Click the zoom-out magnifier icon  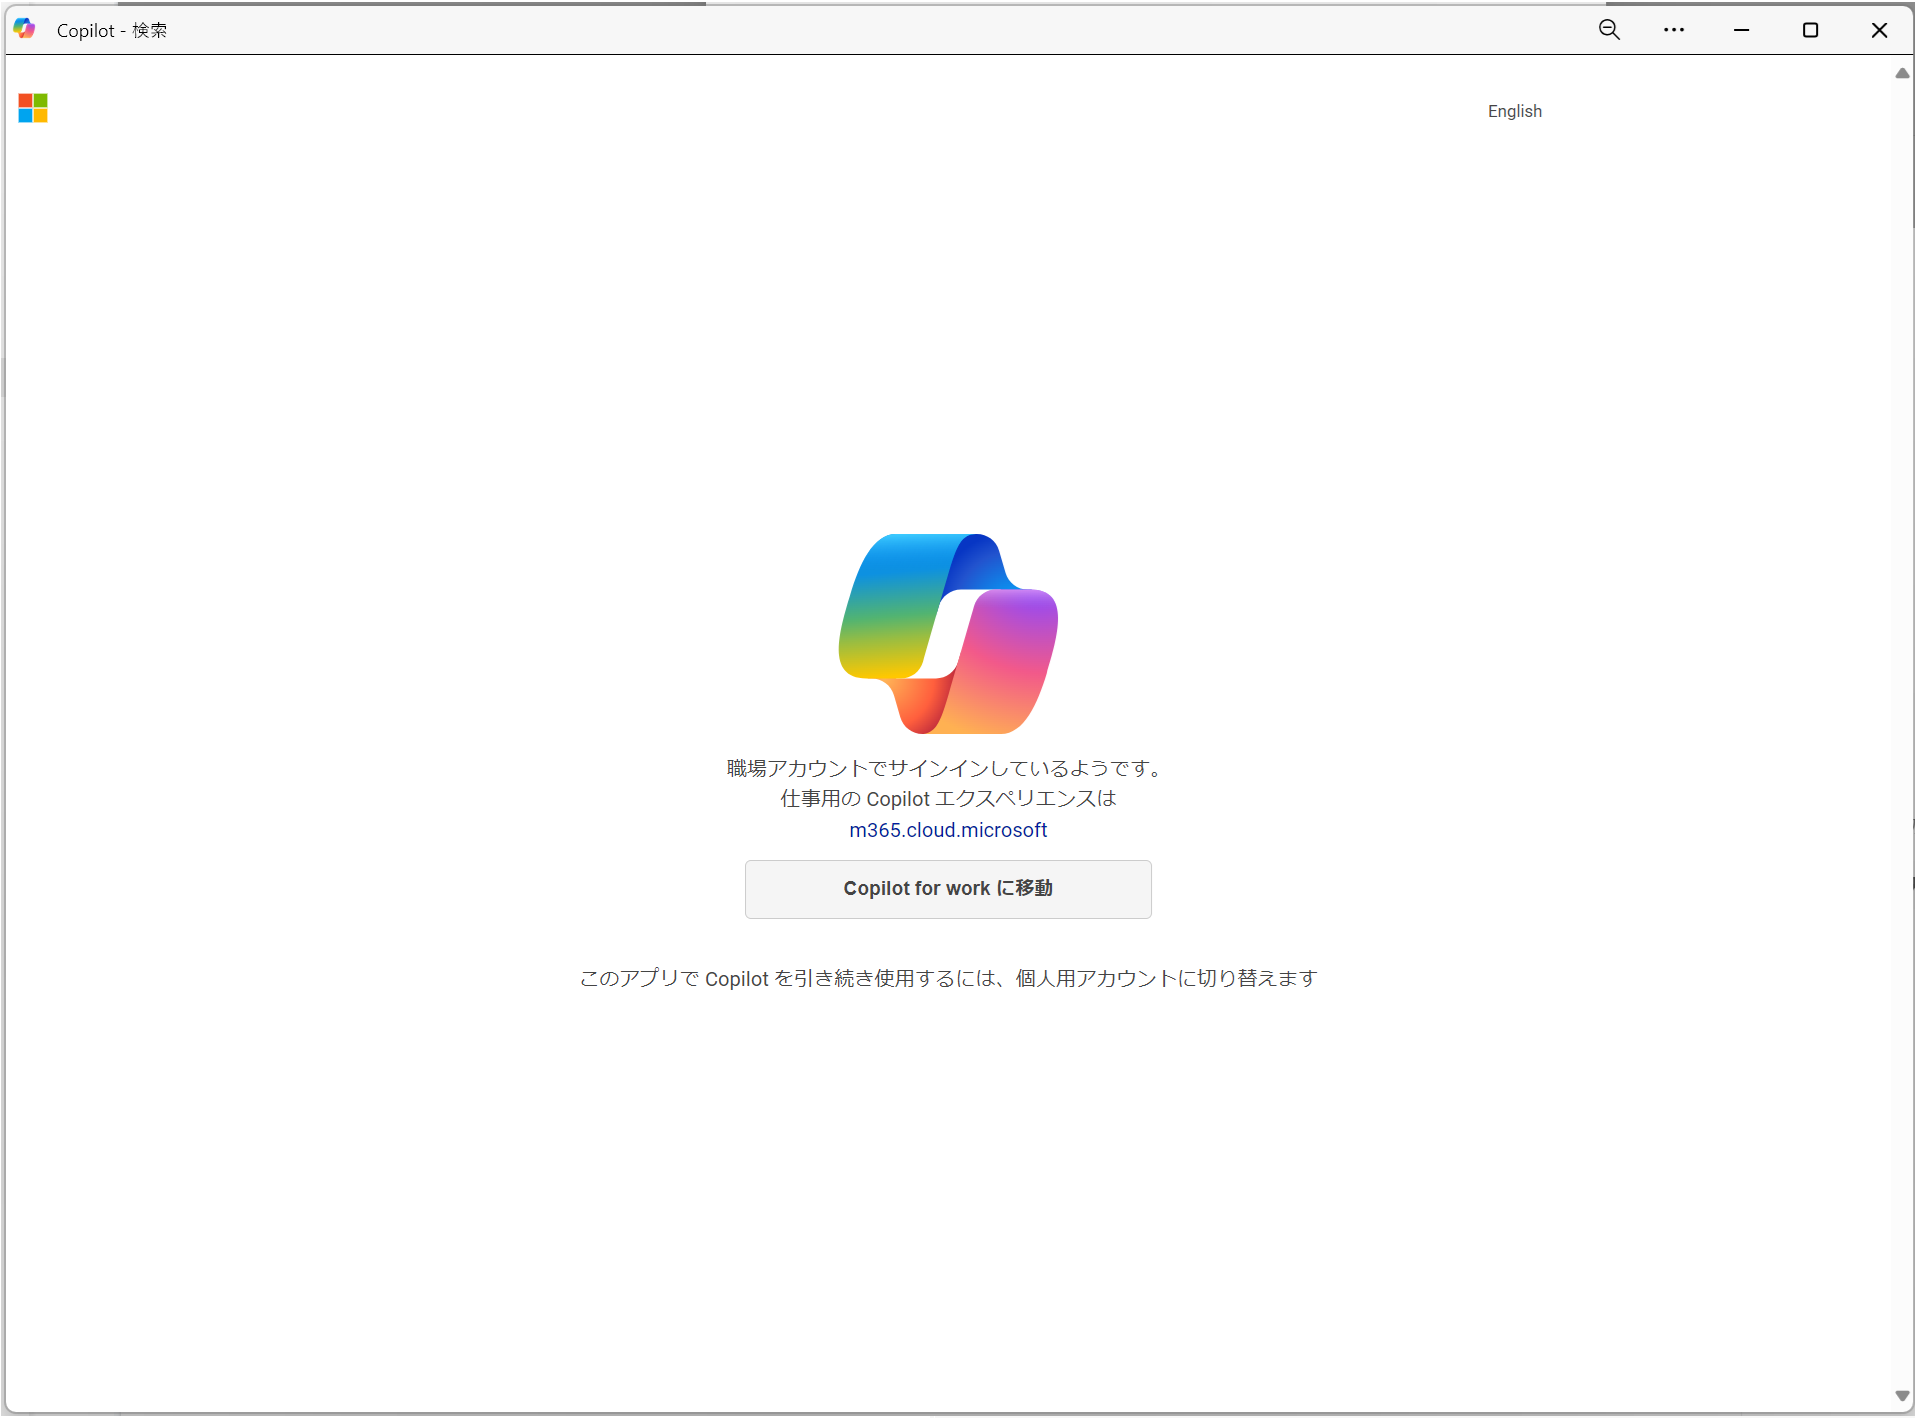pyautogui.click(x=1608, y=30)
